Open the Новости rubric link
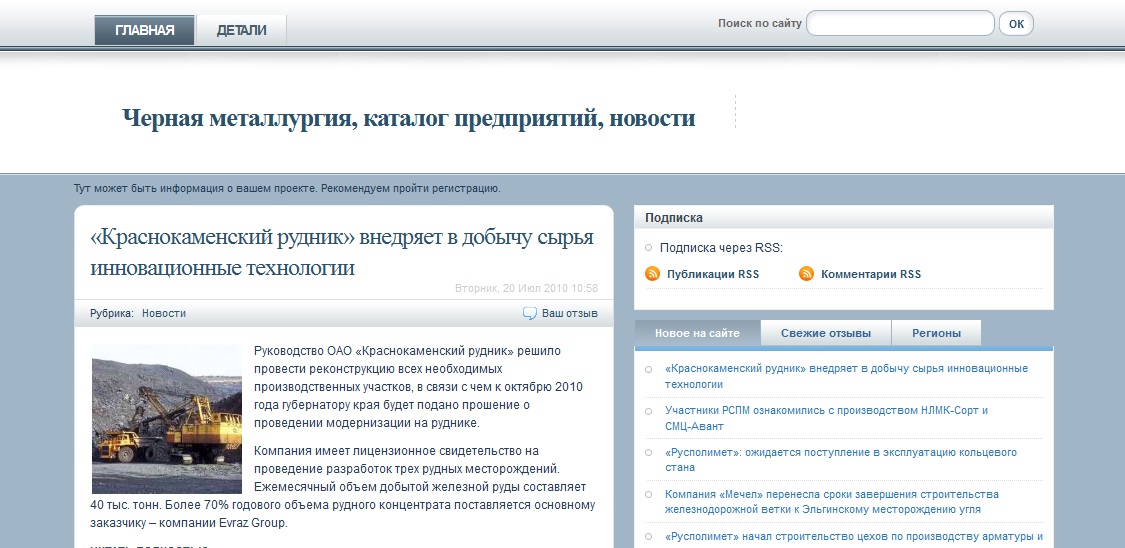The width and height of the screenshot is (1125, 548). [164, 313]
